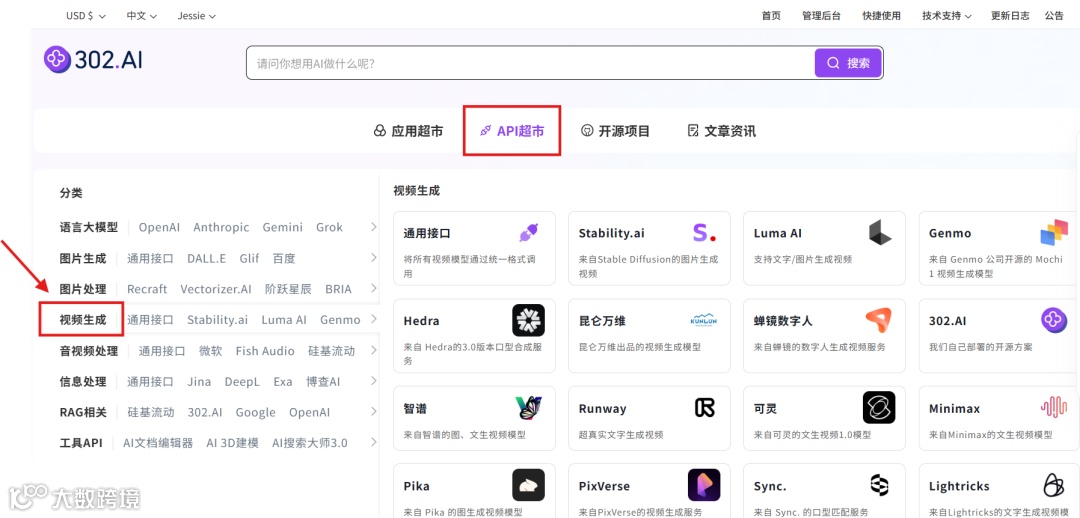
Task: Click the Hedra card logo
Action: [x=528, y=320]
